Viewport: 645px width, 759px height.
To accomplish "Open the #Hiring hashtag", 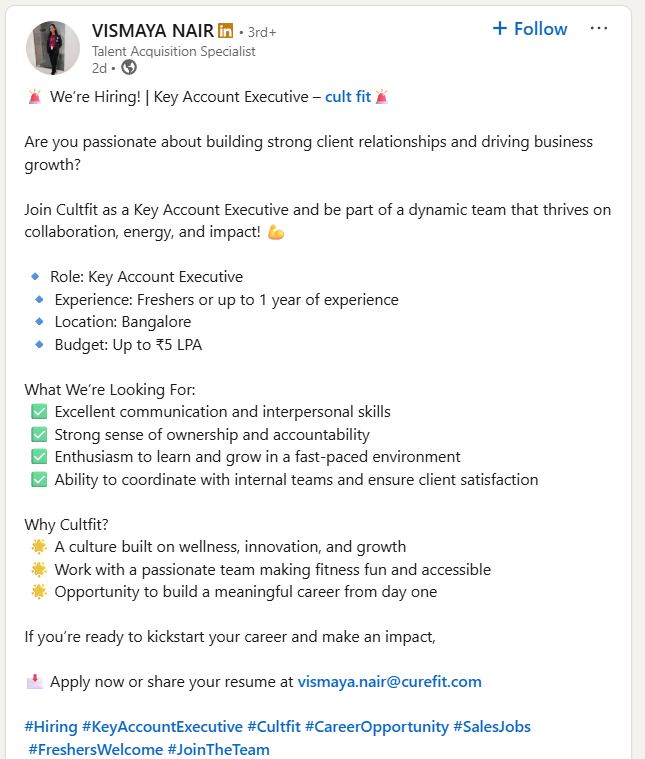I will [50, 727].
